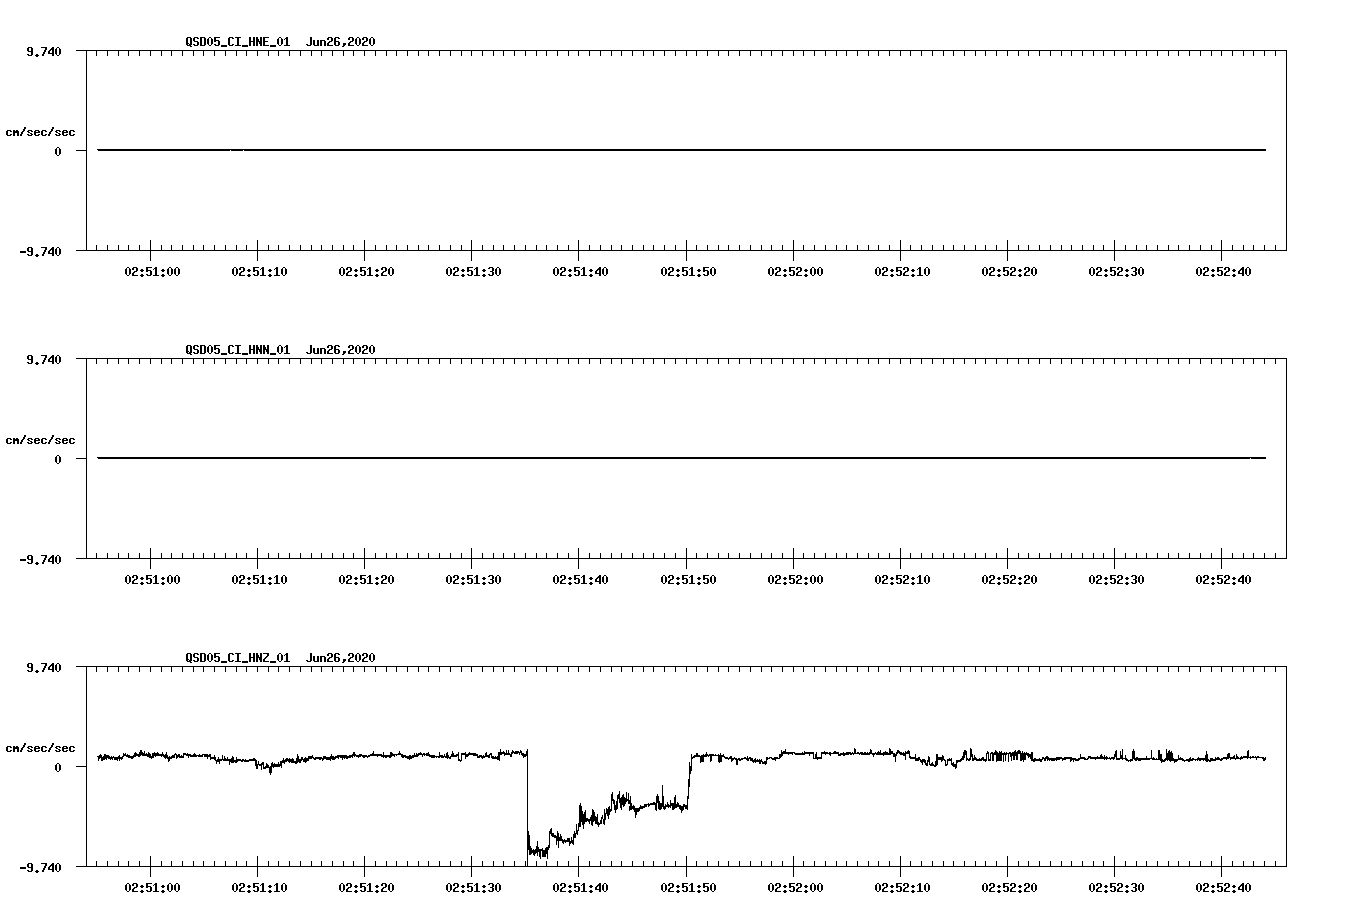This screenshot has height=924, width=1358.
Task: Choose the 02:51:40 time label under the HNZ plot
Action: (581, 887)
